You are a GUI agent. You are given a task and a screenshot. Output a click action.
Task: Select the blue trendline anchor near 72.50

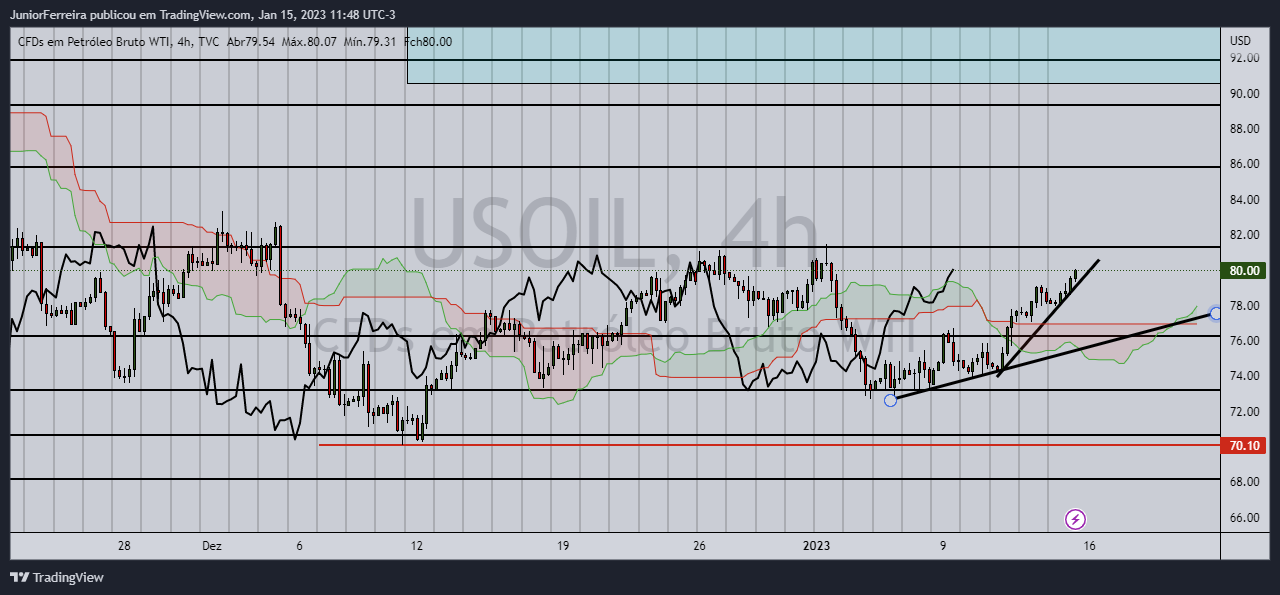[890, 400]
